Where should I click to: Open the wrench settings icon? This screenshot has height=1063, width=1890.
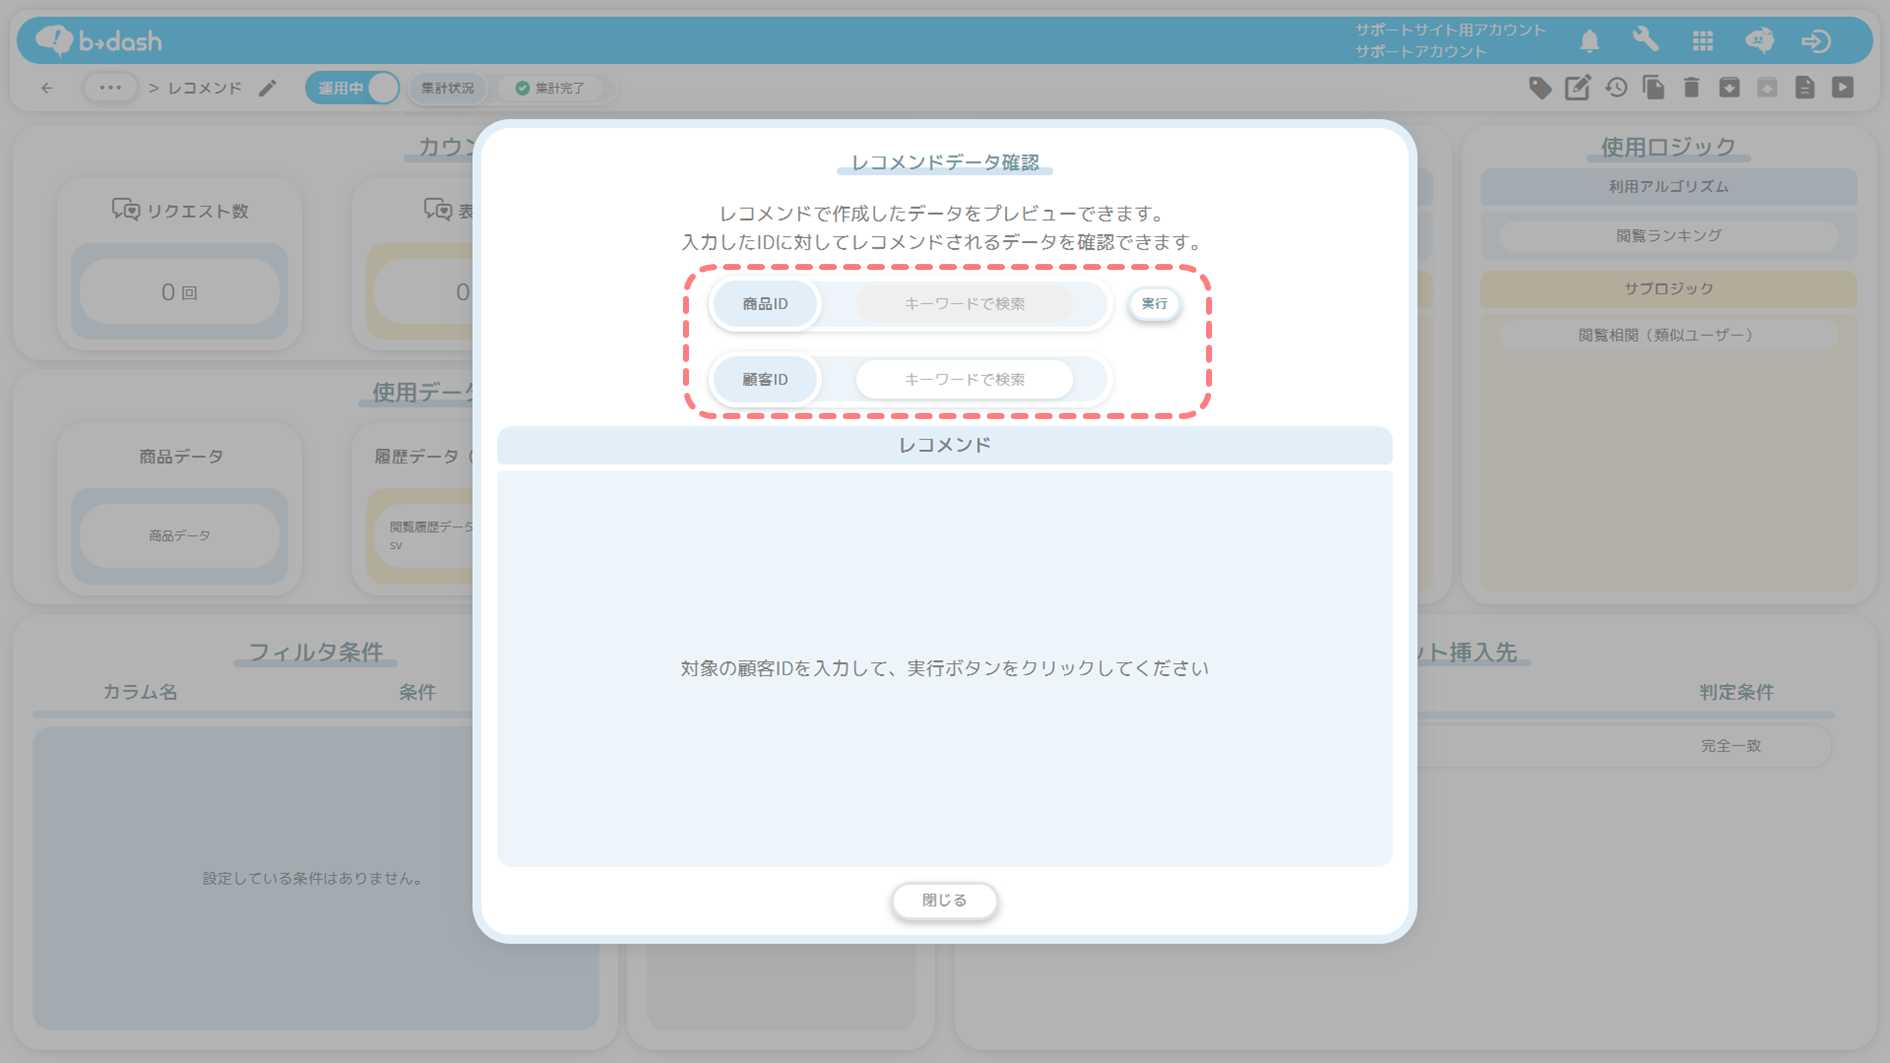1645,40
